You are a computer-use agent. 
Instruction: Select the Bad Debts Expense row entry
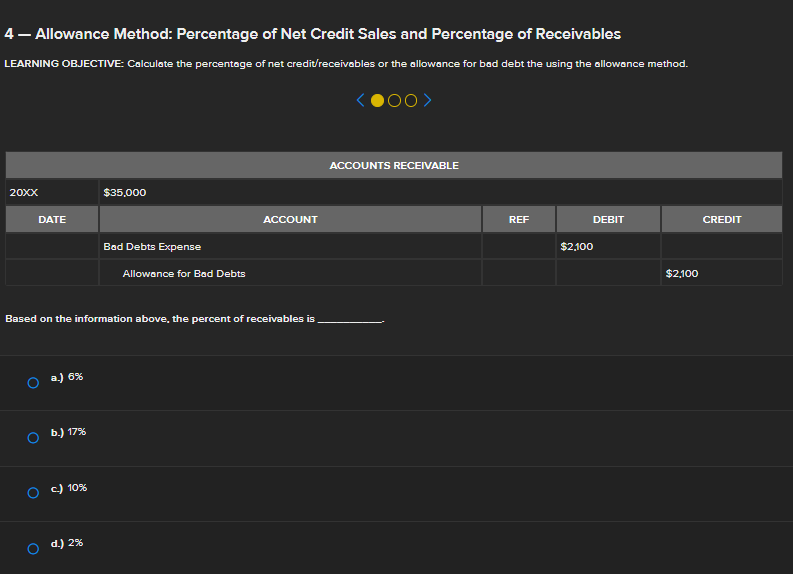point(152,247)
